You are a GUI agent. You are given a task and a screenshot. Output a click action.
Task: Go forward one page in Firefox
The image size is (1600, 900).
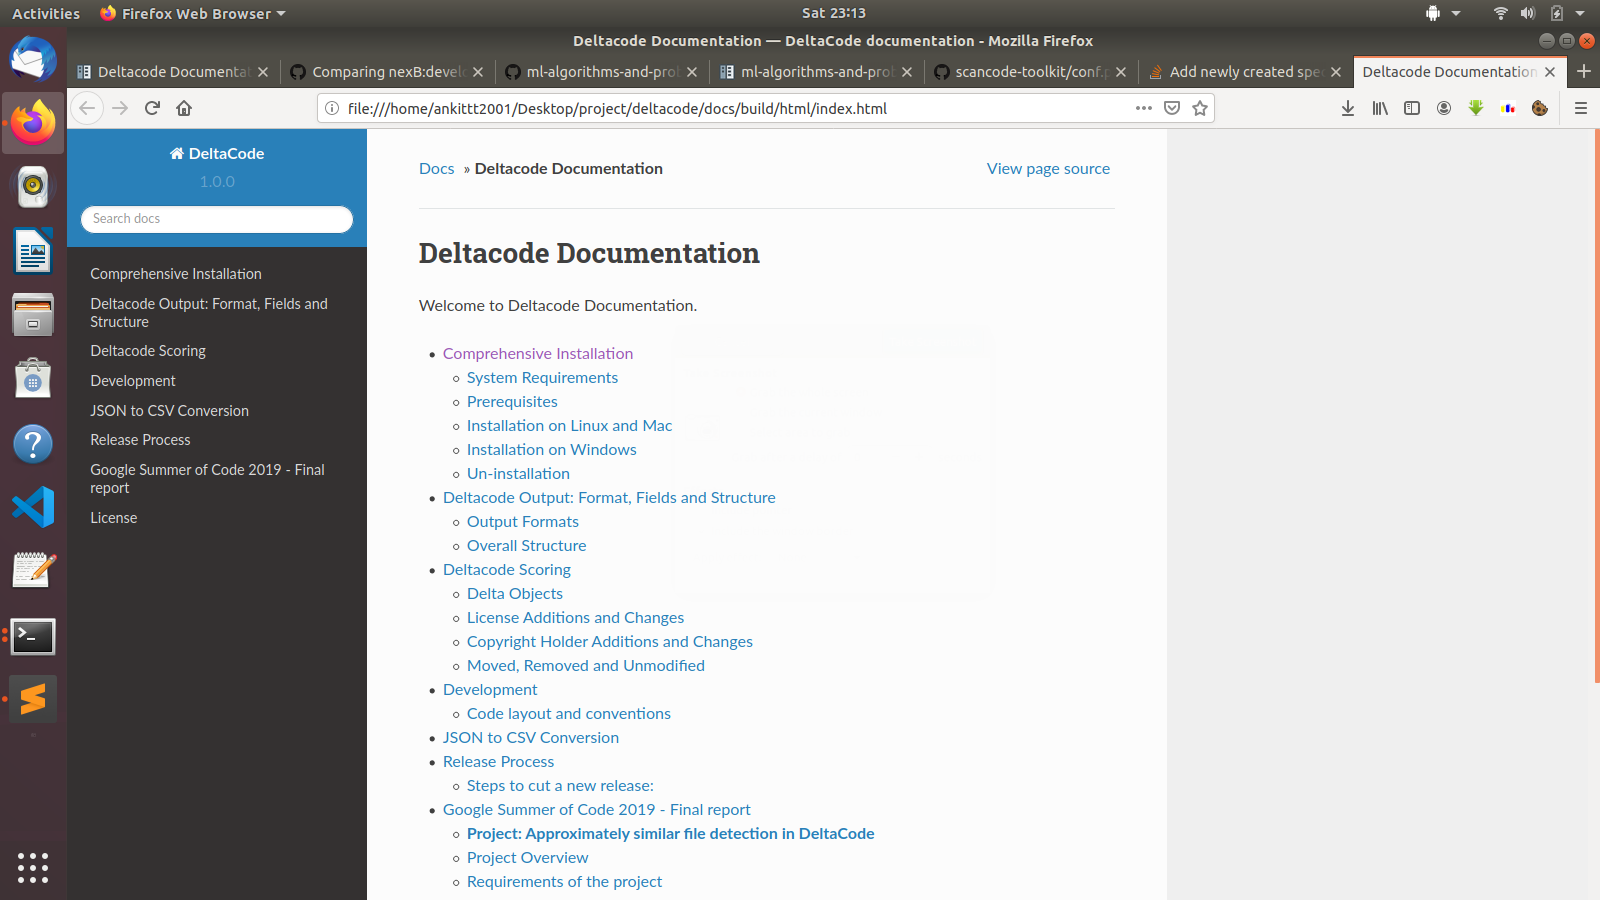pyautogui.click(x=120, y=108)
